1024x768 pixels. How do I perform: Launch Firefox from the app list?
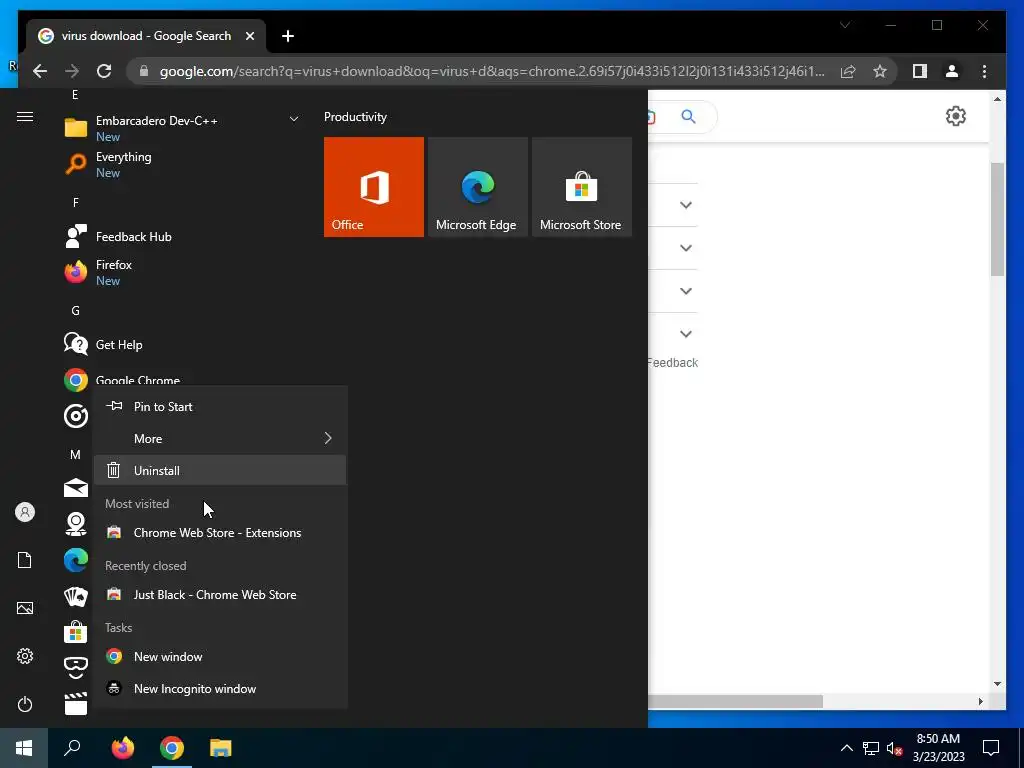(x=183, y=272)
